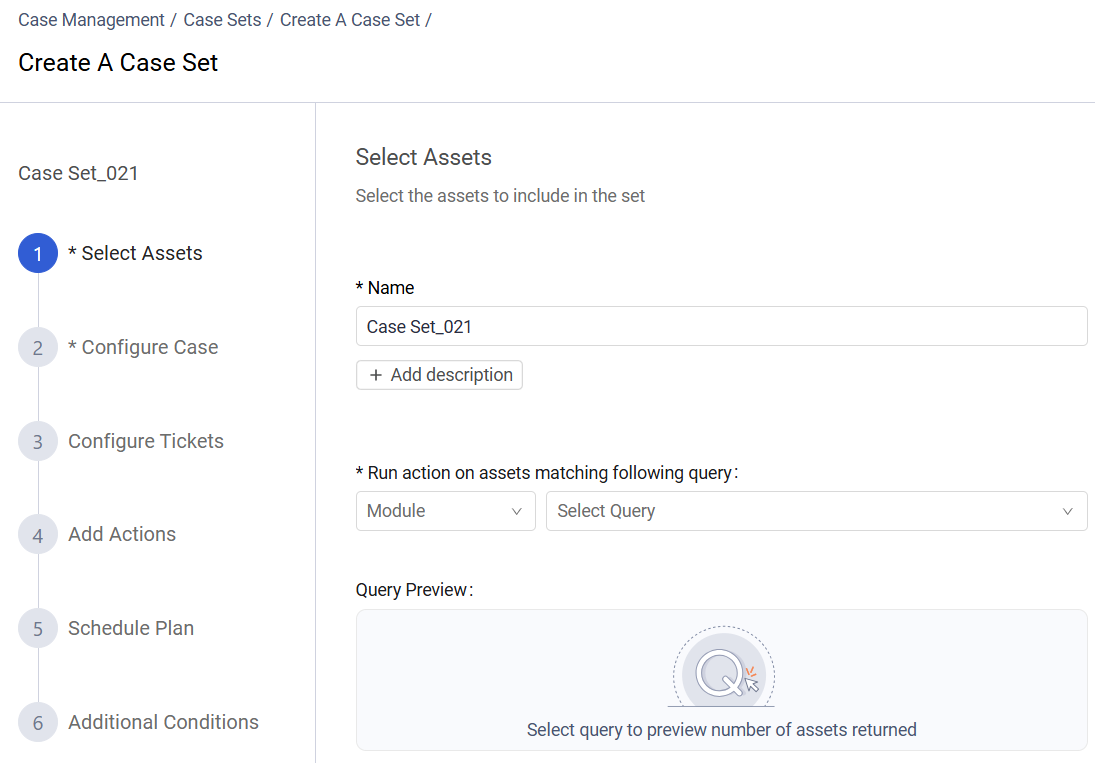Click the Add description button
Screen dimensions: 1095x763
(x=439, y=375)
